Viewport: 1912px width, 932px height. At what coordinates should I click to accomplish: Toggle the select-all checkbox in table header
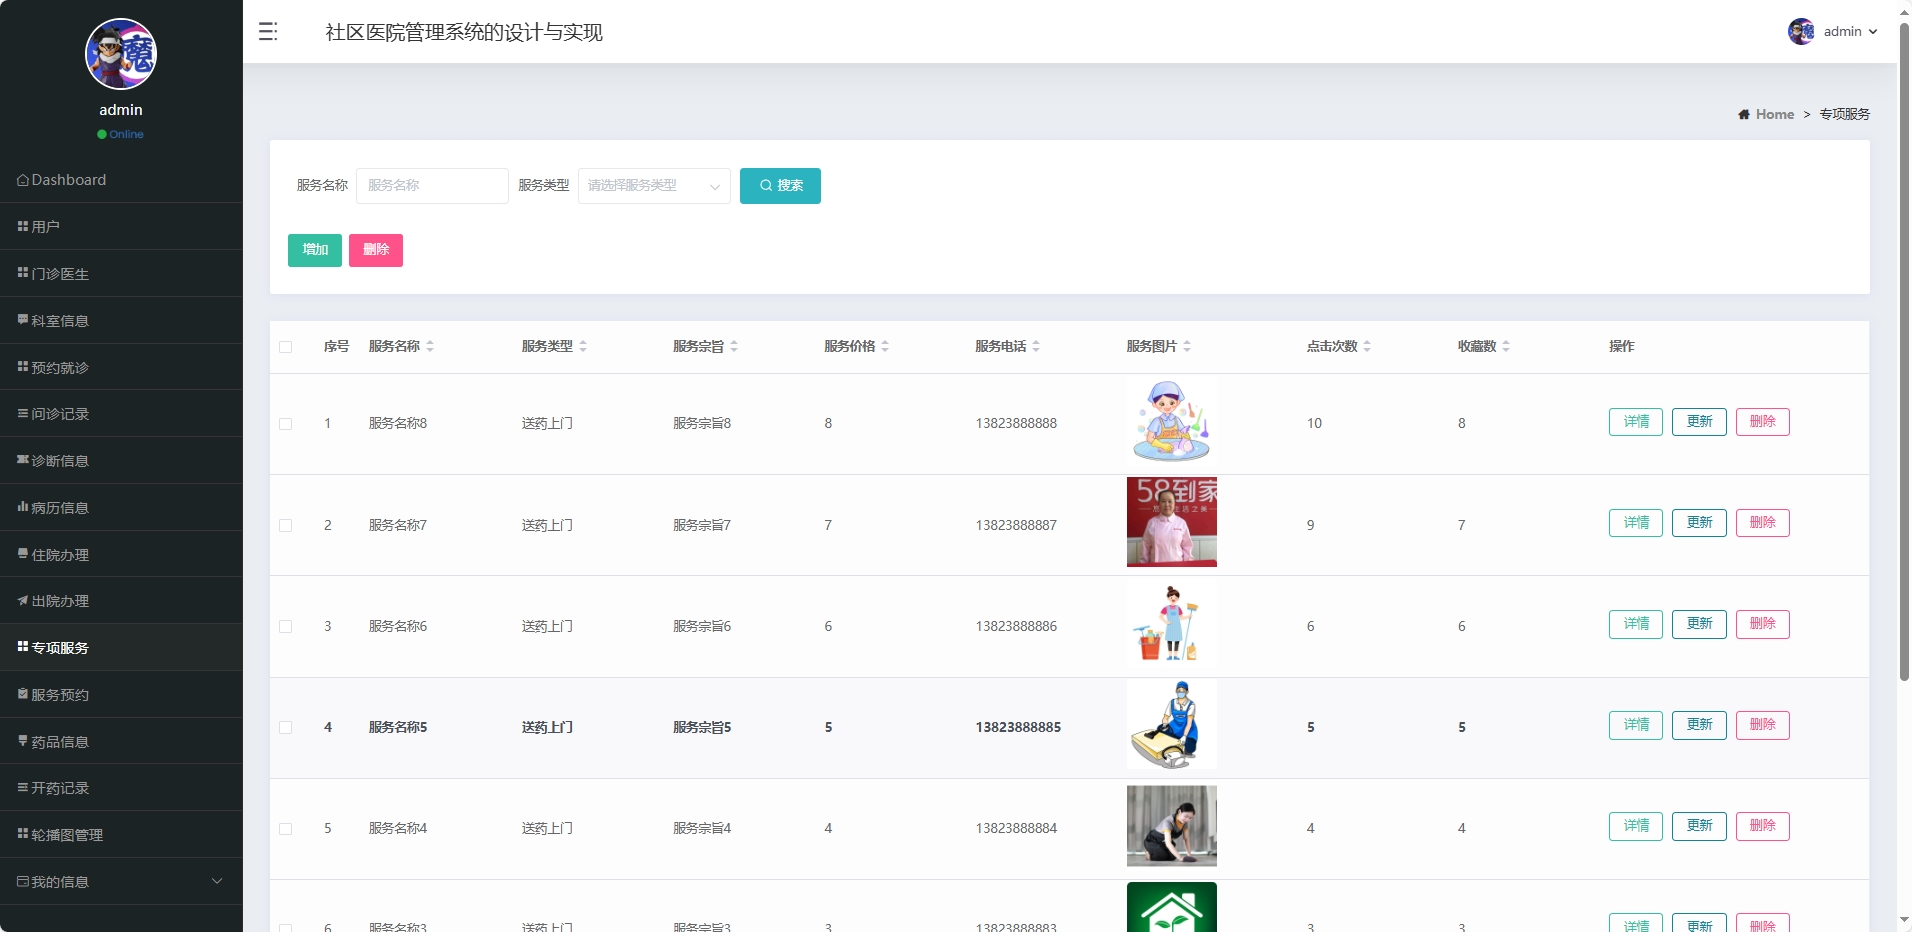tap(286, 347)
